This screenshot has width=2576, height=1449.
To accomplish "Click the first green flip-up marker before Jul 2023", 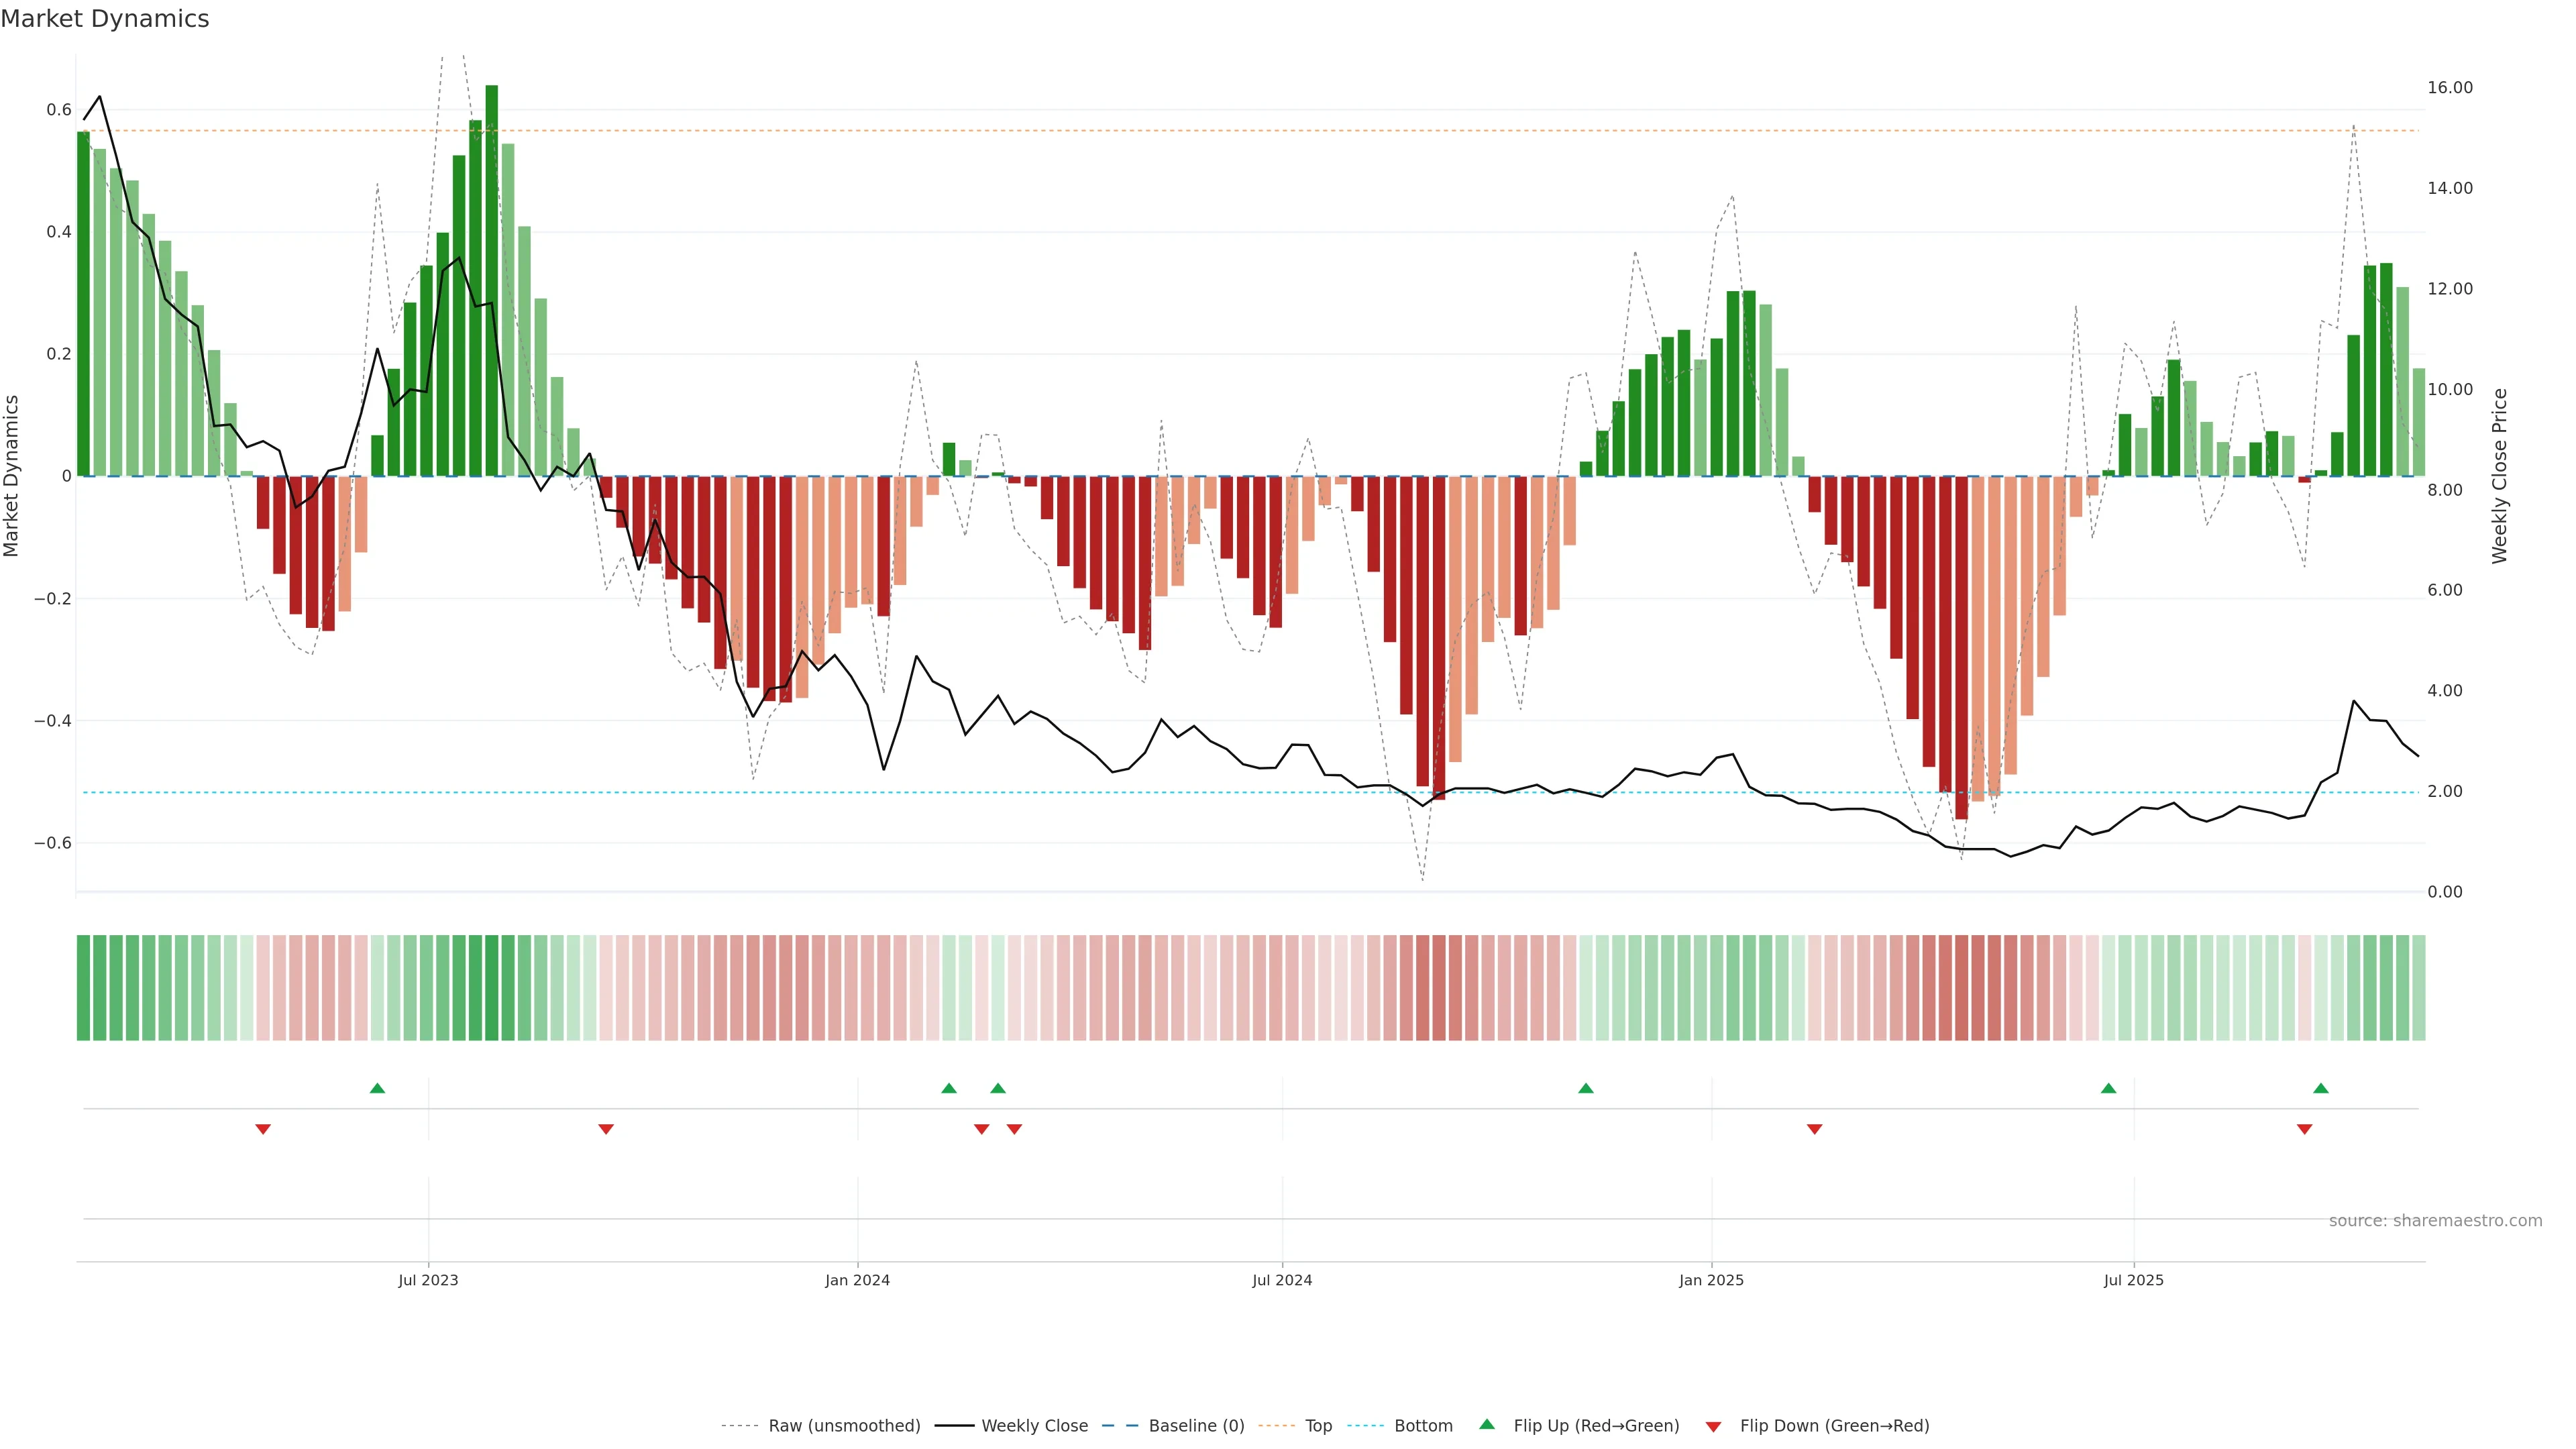I will (377, 1088).
